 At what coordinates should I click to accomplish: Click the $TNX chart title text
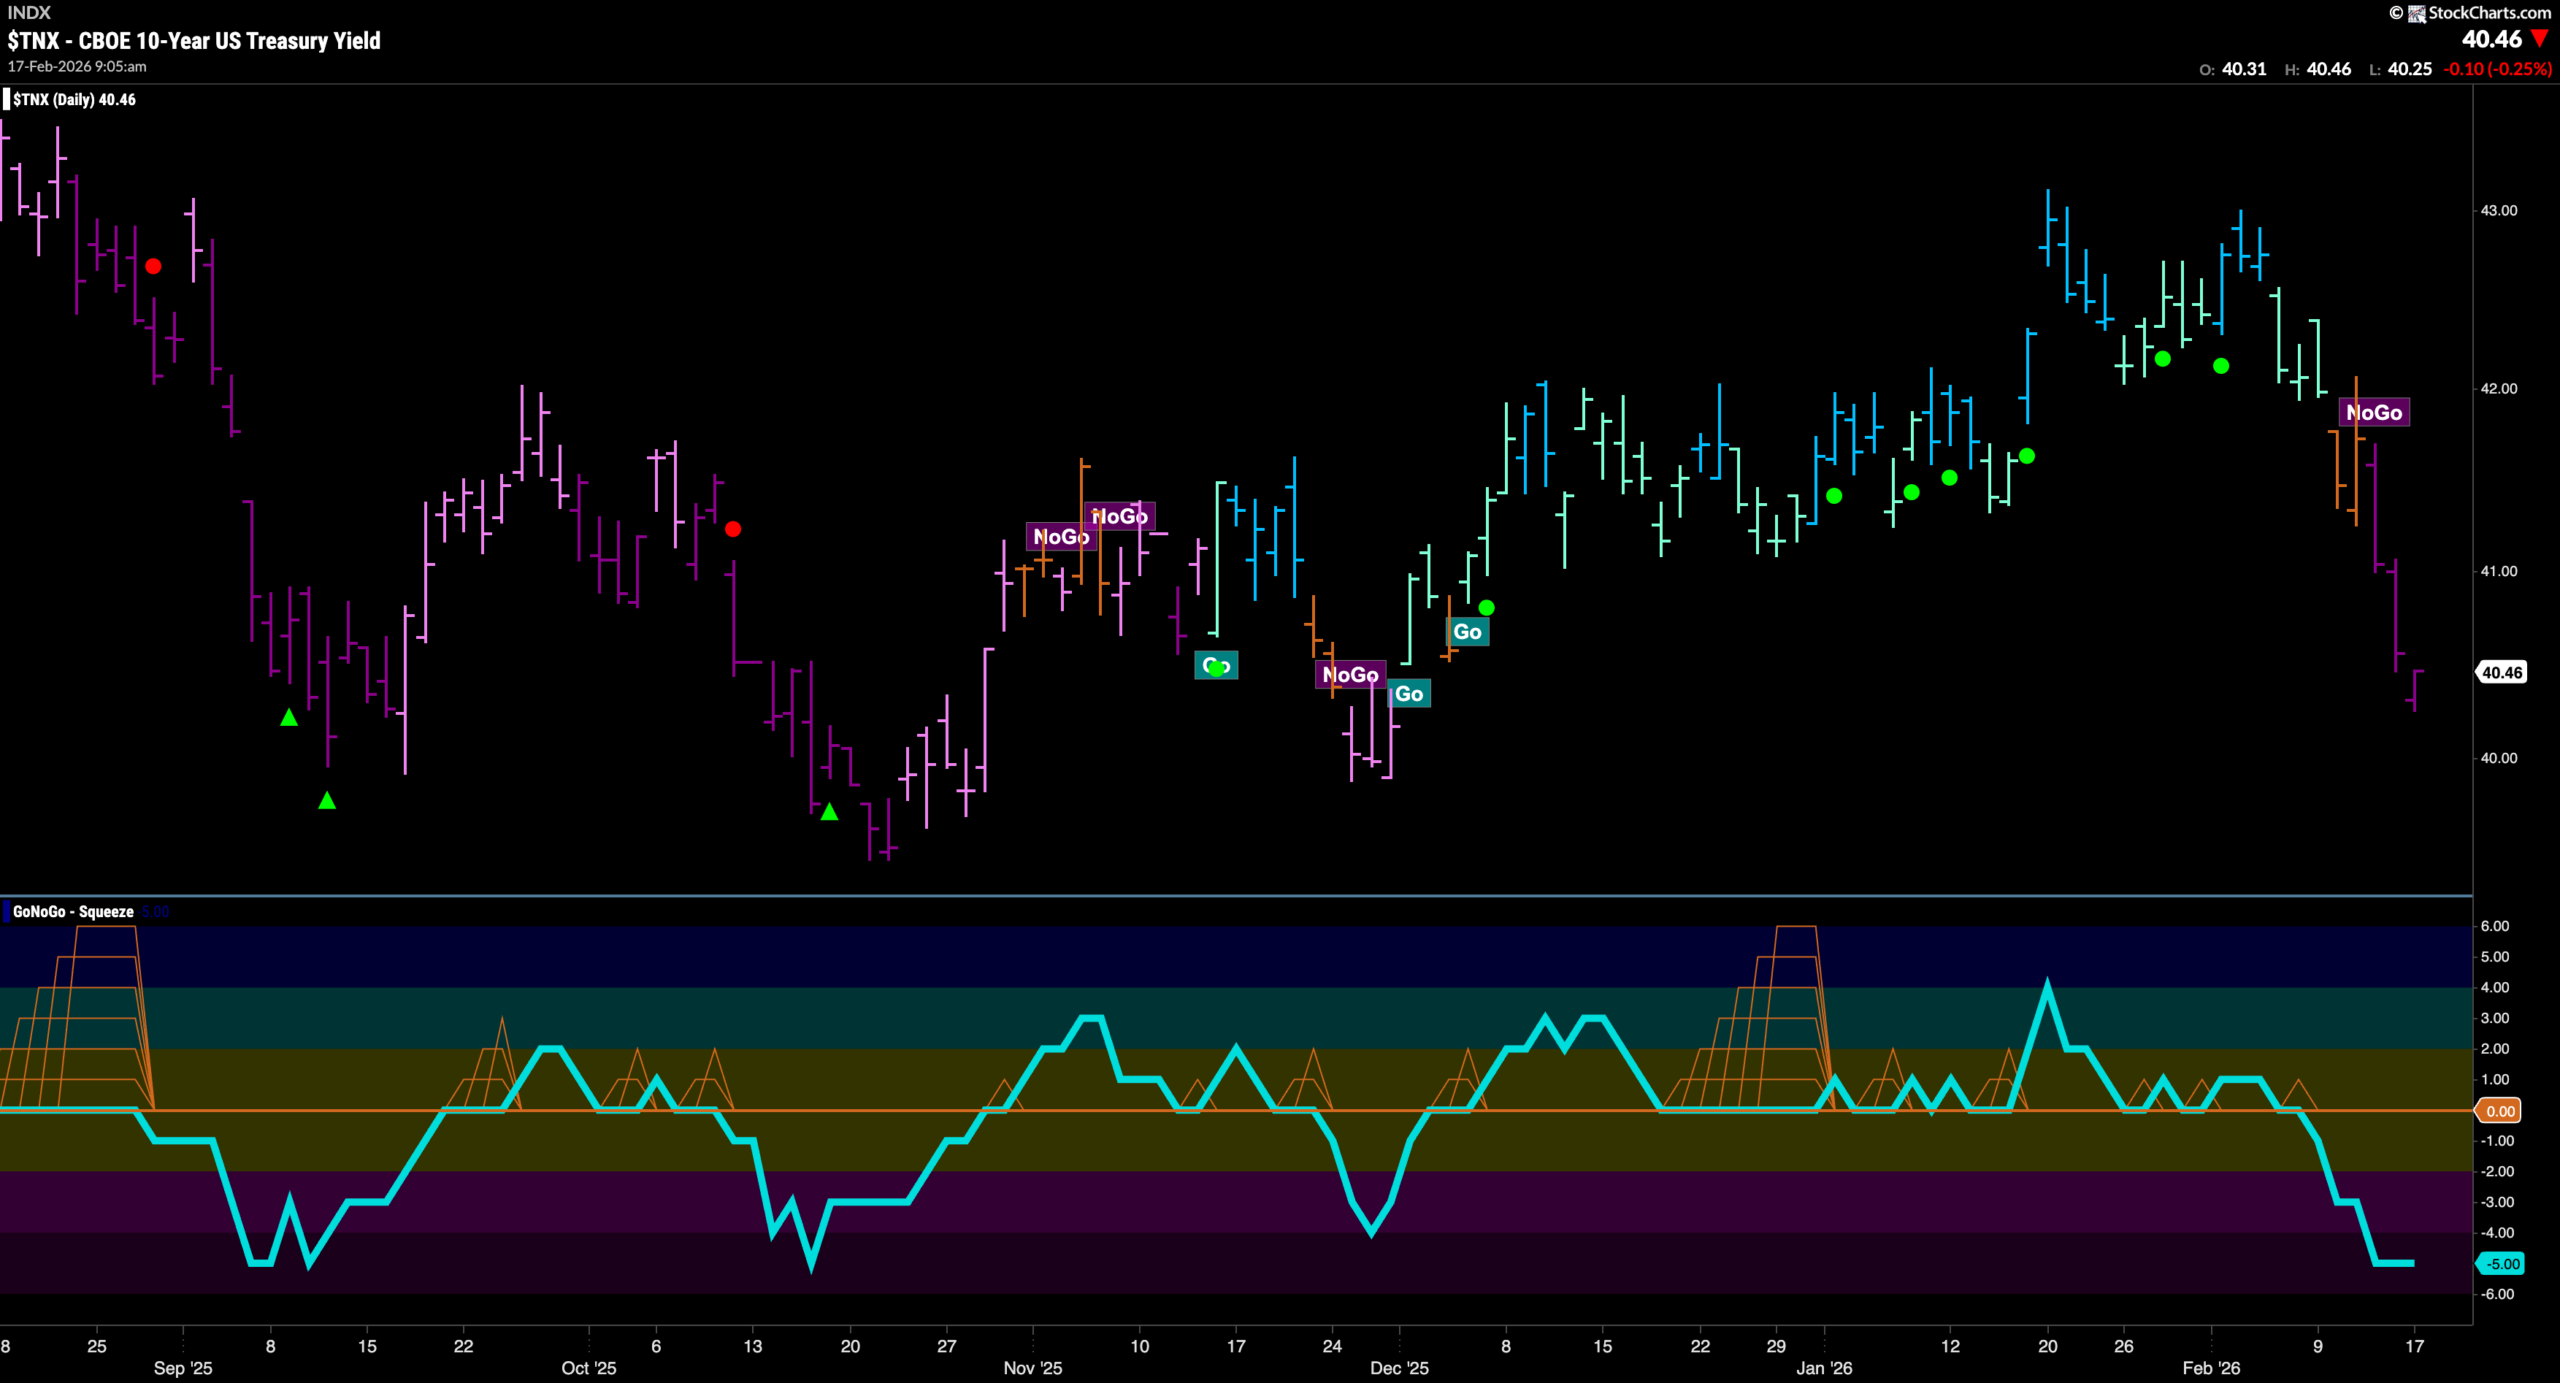[194, 41]
